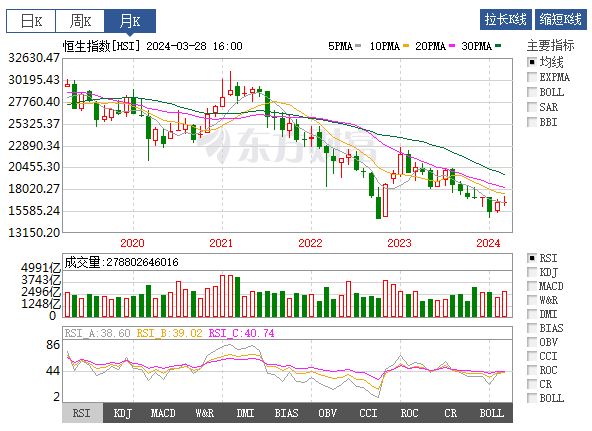Click the 2024 year axis label
Image resolution: width=592 pixels, height=431 pixels.
488,243
